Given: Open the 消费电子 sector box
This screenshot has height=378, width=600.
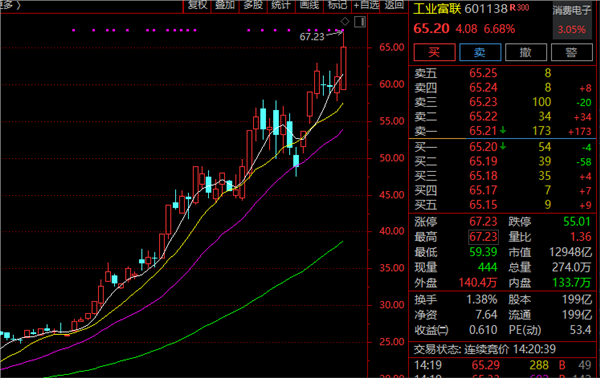Looking at the screenshot, I should click(572, 20).
